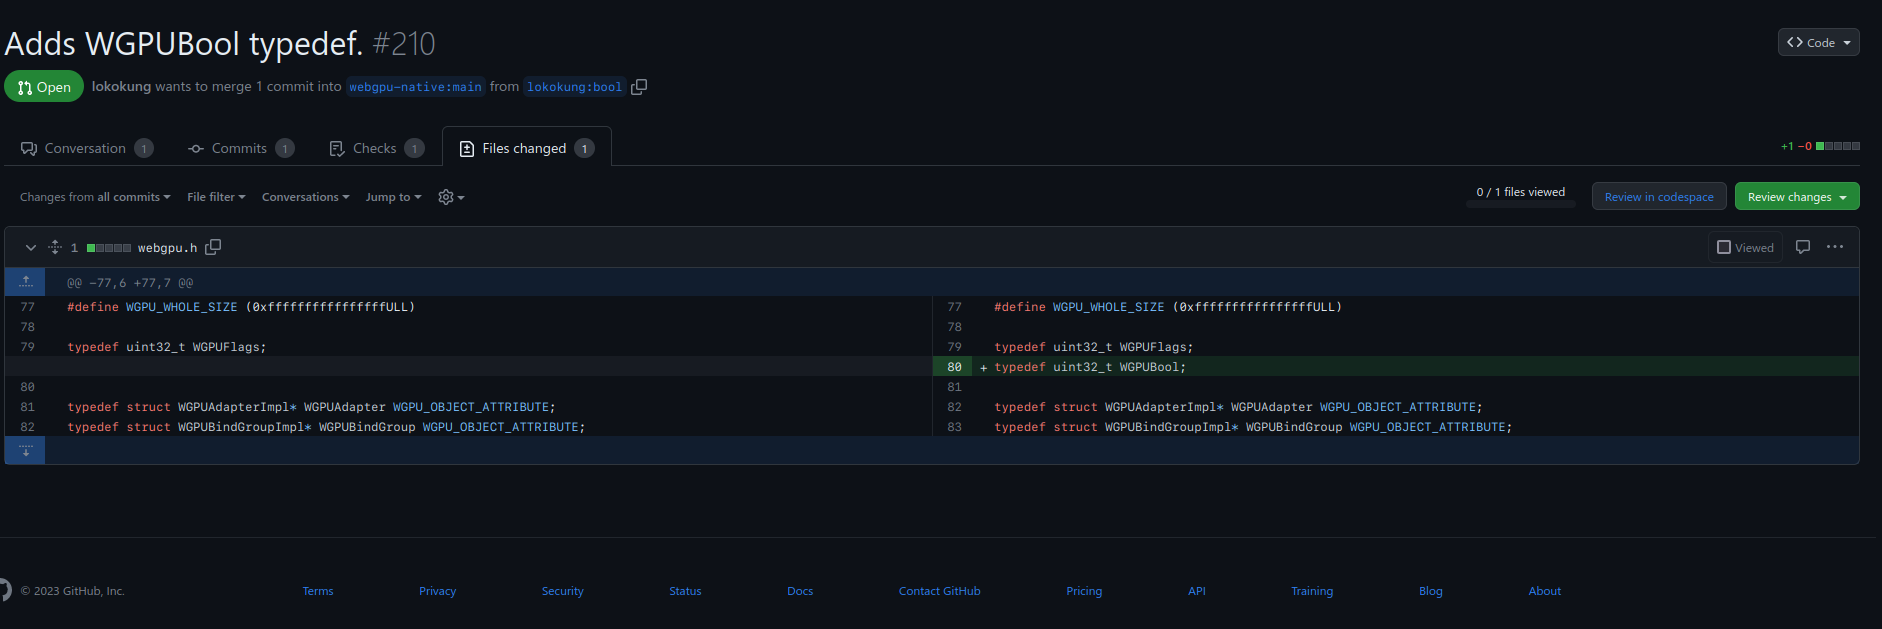Collapse the webgpu.h file diff
The height and width of the screenshot is (629, 1882).
[x=30, y=247]
